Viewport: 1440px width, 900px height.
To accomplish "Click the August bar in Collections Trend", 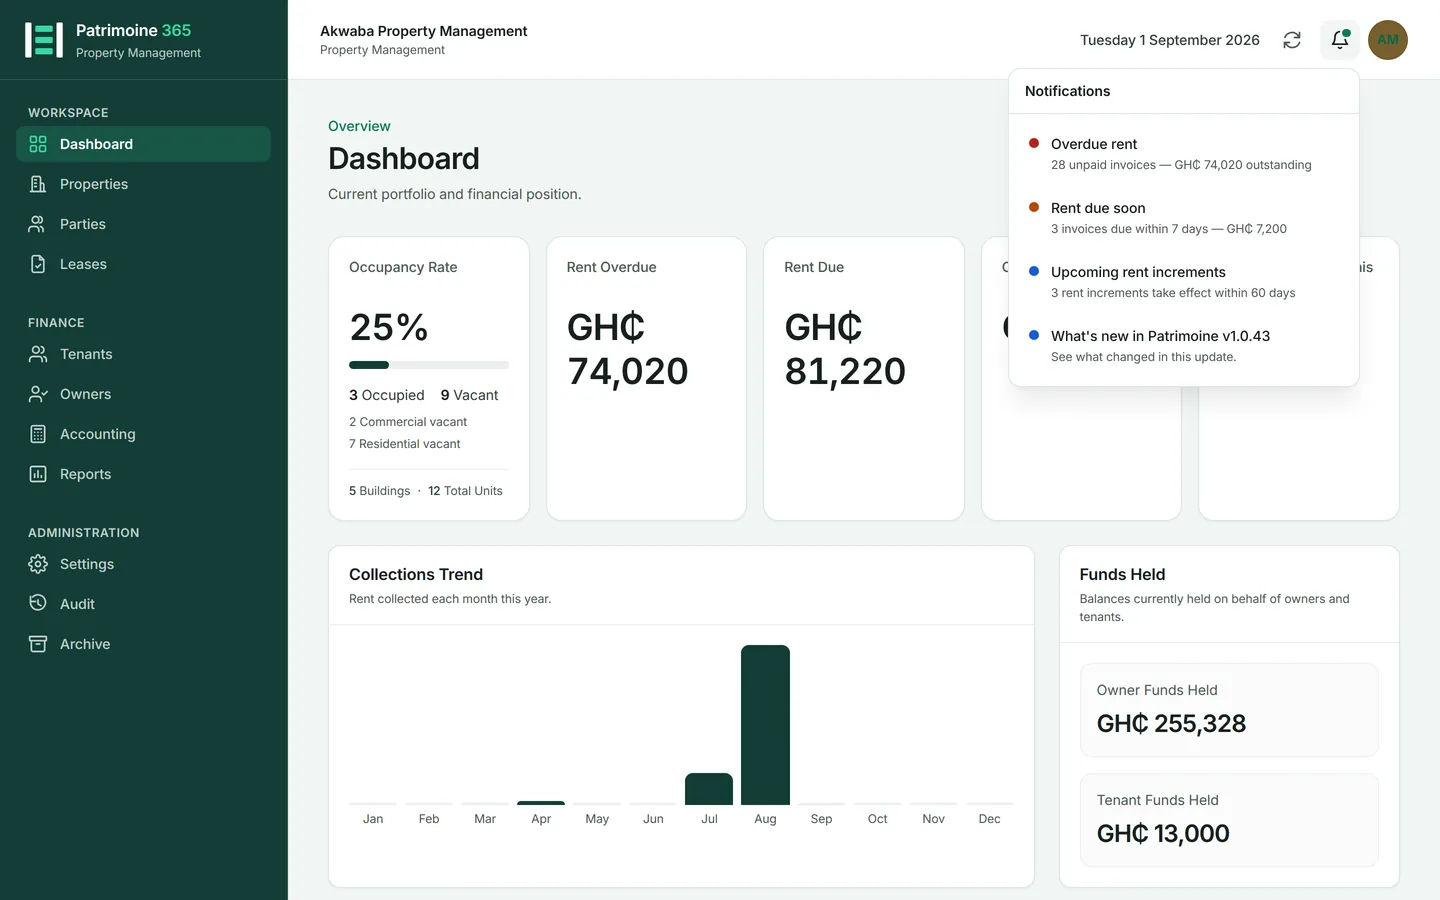I will pos(765,725).
